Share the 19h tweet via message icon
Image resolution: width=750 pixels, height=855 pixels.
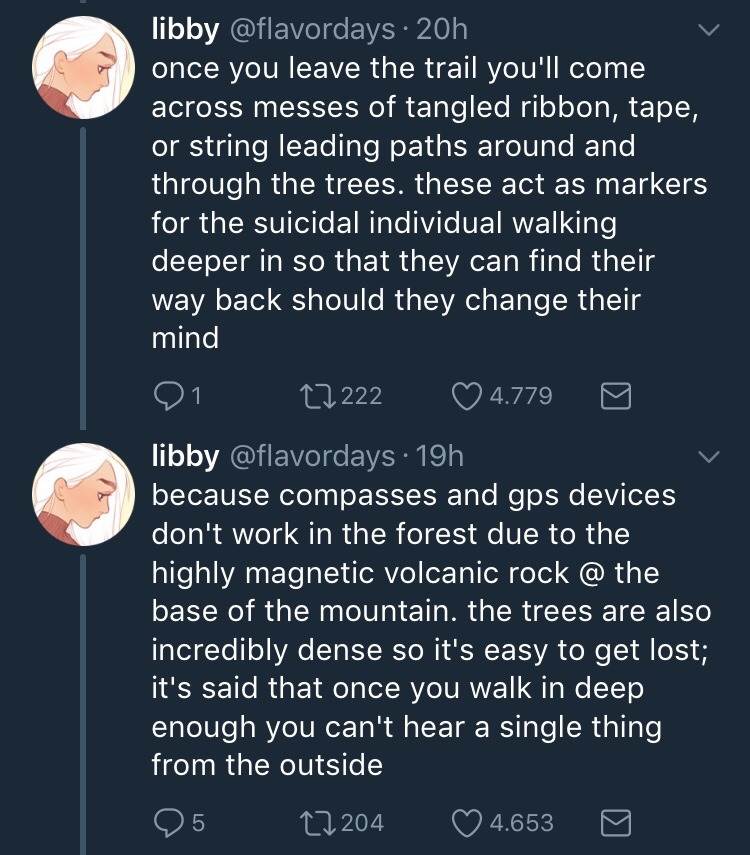(616, 823)
